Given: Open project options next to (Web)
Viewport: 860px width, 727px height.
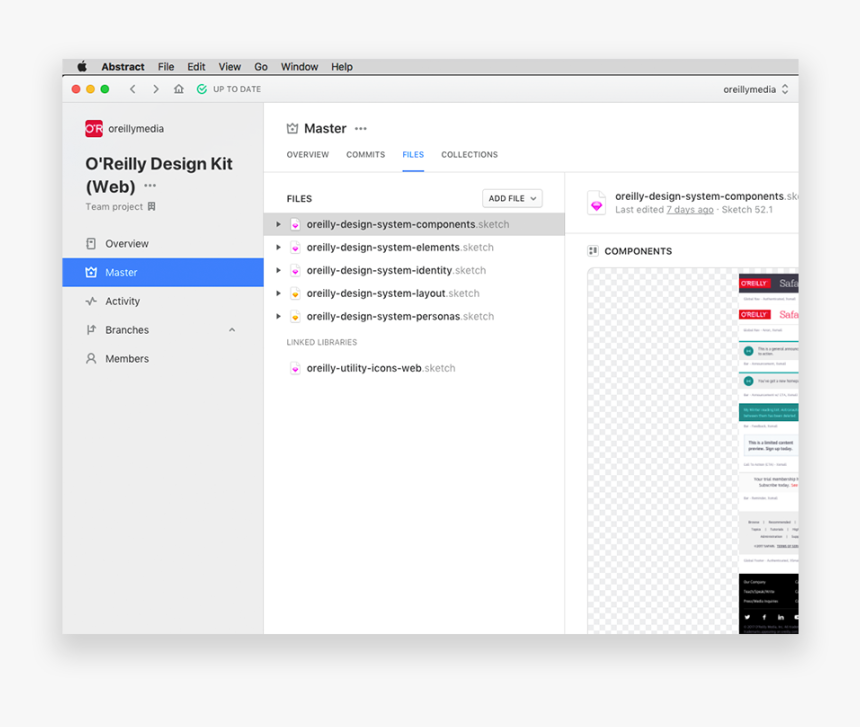Looking at the screenshot, I should (150, 186).
